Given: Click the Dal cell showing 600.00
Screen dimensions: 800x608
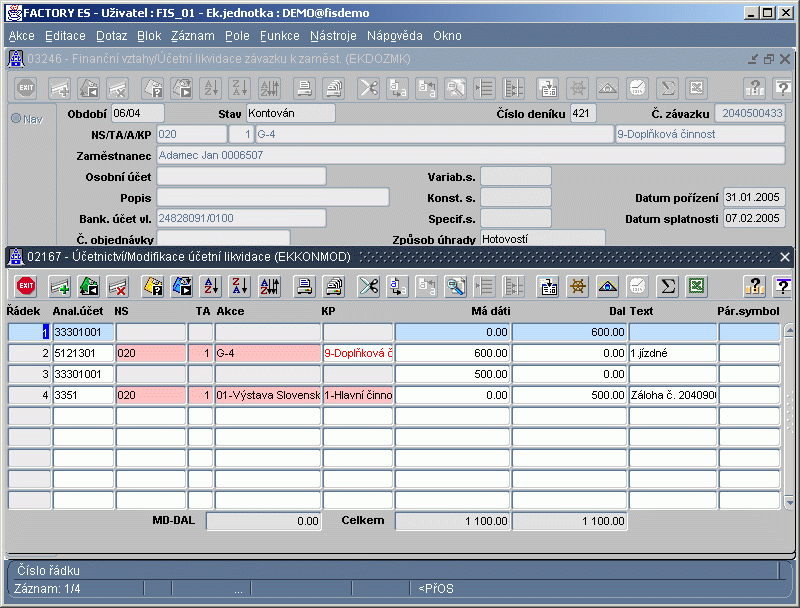Looking at the screenshot, I should point(569,332).
